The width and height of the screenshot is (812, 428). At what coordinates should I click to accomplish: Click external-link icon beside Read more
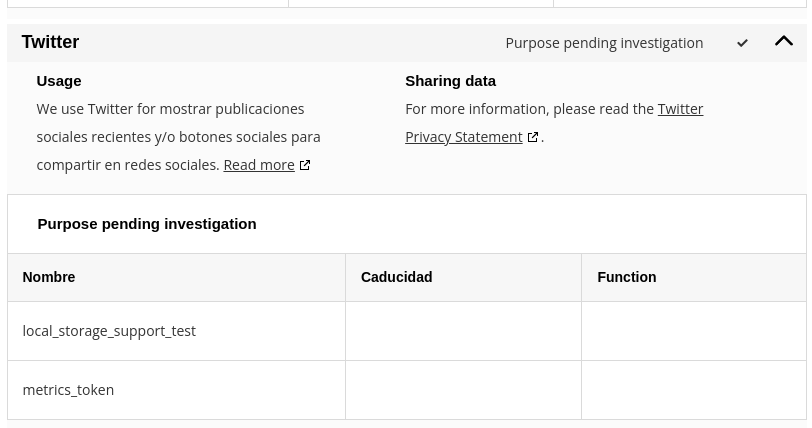305,165
